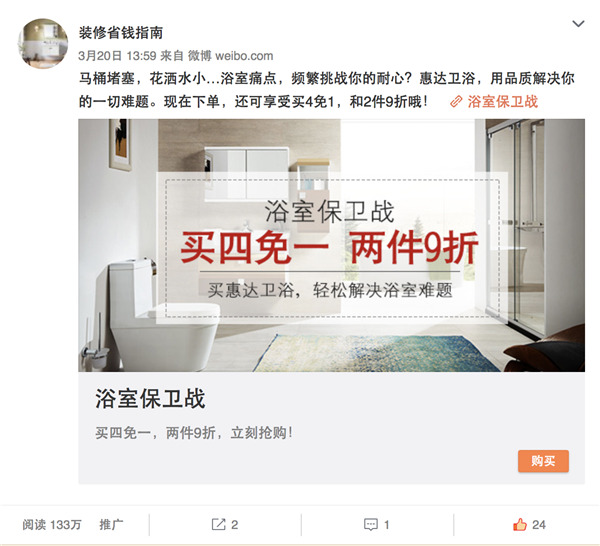Click the 3月20日 13:59 timestamp

click(x=117, y=56)
